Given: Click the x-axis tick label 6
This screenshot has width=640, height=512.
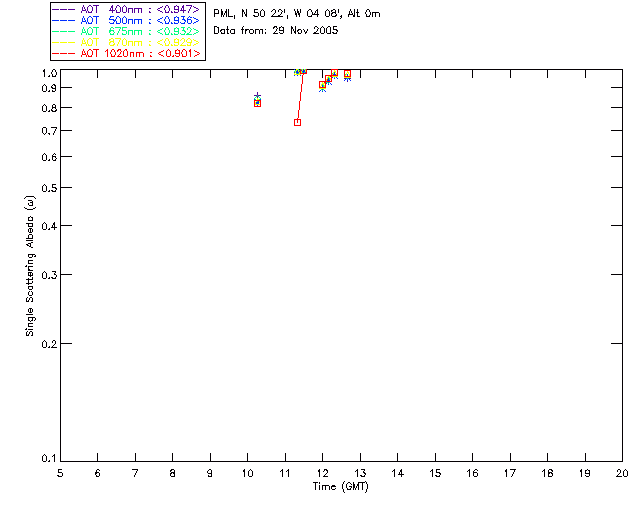Looking at the screenshot, I should tap(98, 473).
